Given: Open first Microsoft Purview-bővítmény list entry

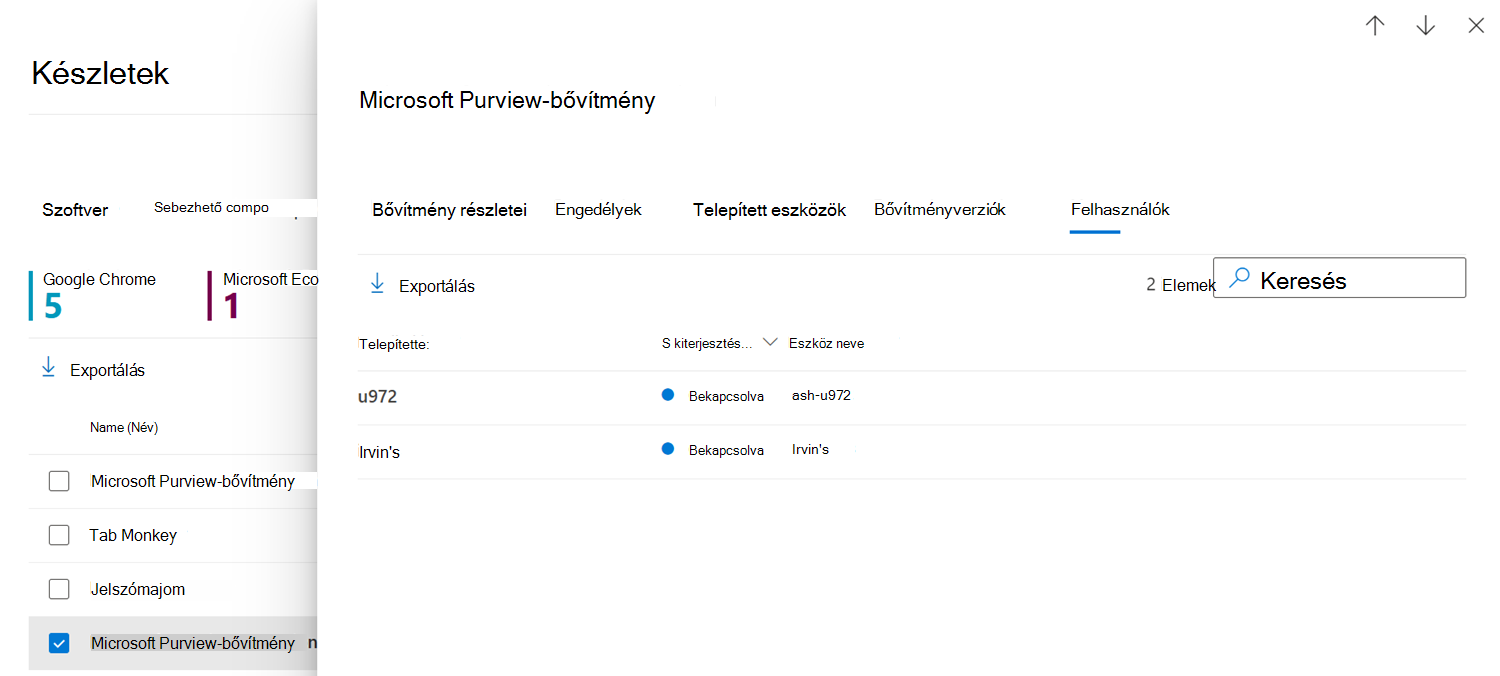Looking at the screenshot, I should click(x=193, y=481).
